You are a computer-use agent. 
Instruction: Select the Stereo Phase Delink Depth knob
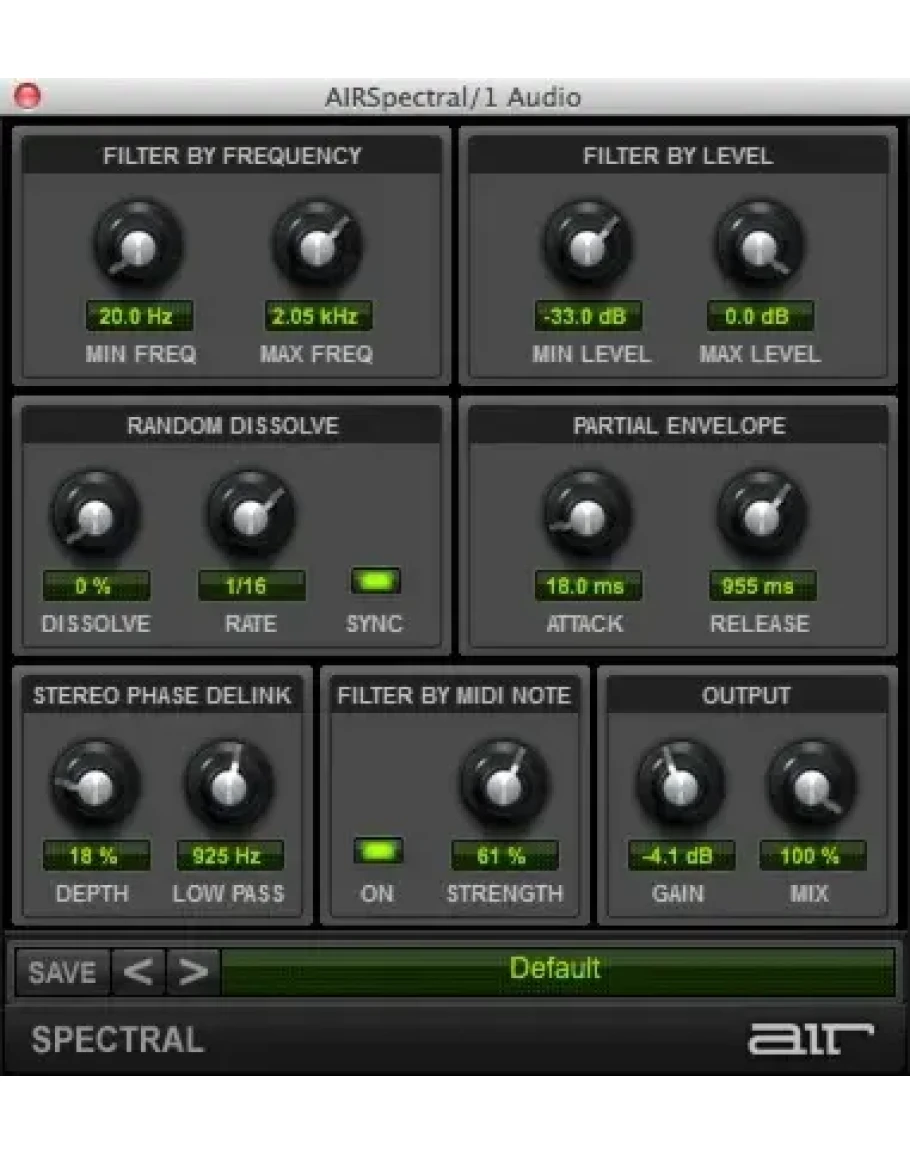point(96,786)
